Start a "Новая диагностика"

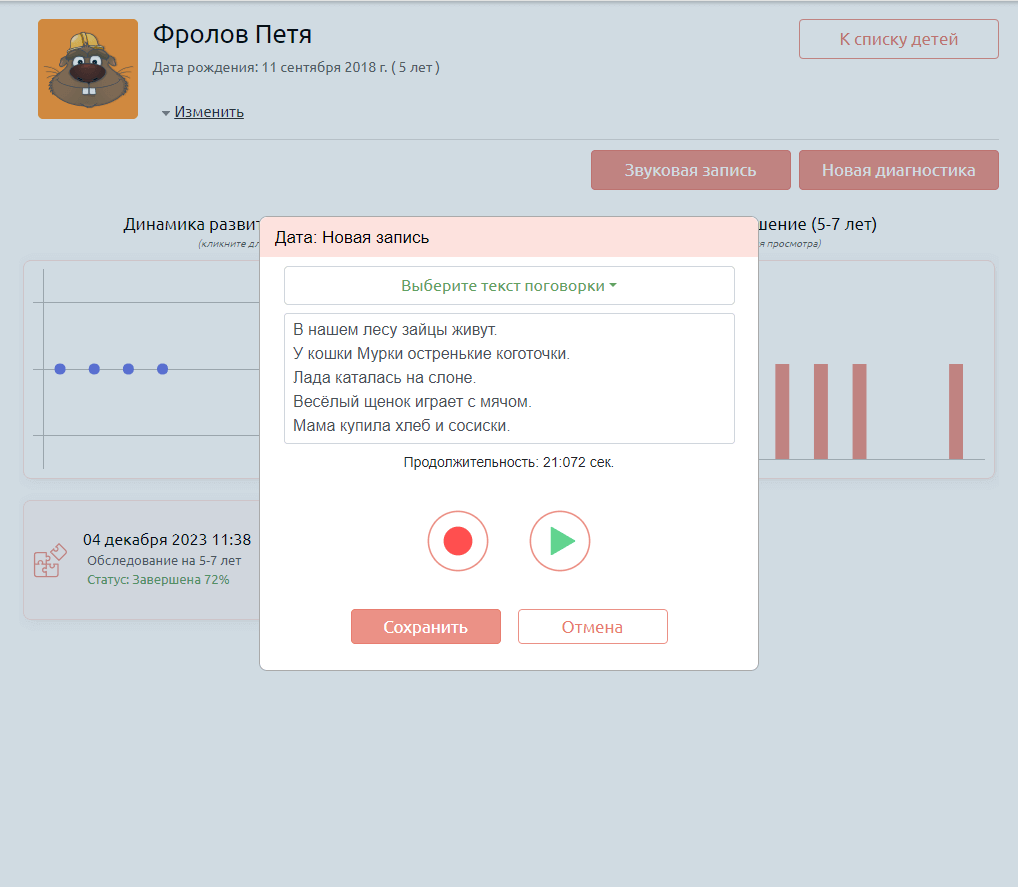898,170
